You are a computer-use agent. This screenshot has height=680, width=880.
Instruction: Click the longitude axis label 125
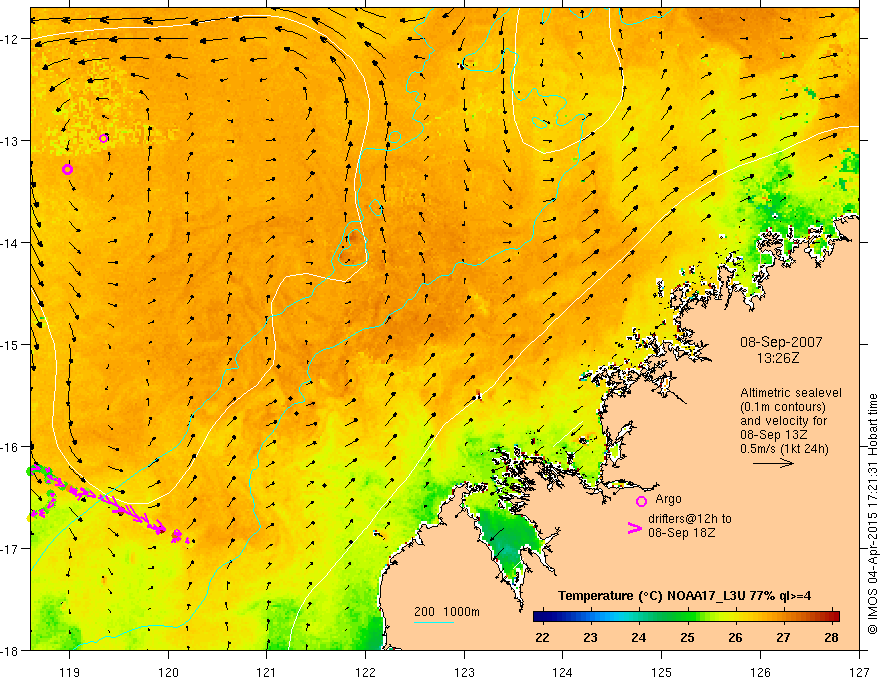tap(662, 672)
